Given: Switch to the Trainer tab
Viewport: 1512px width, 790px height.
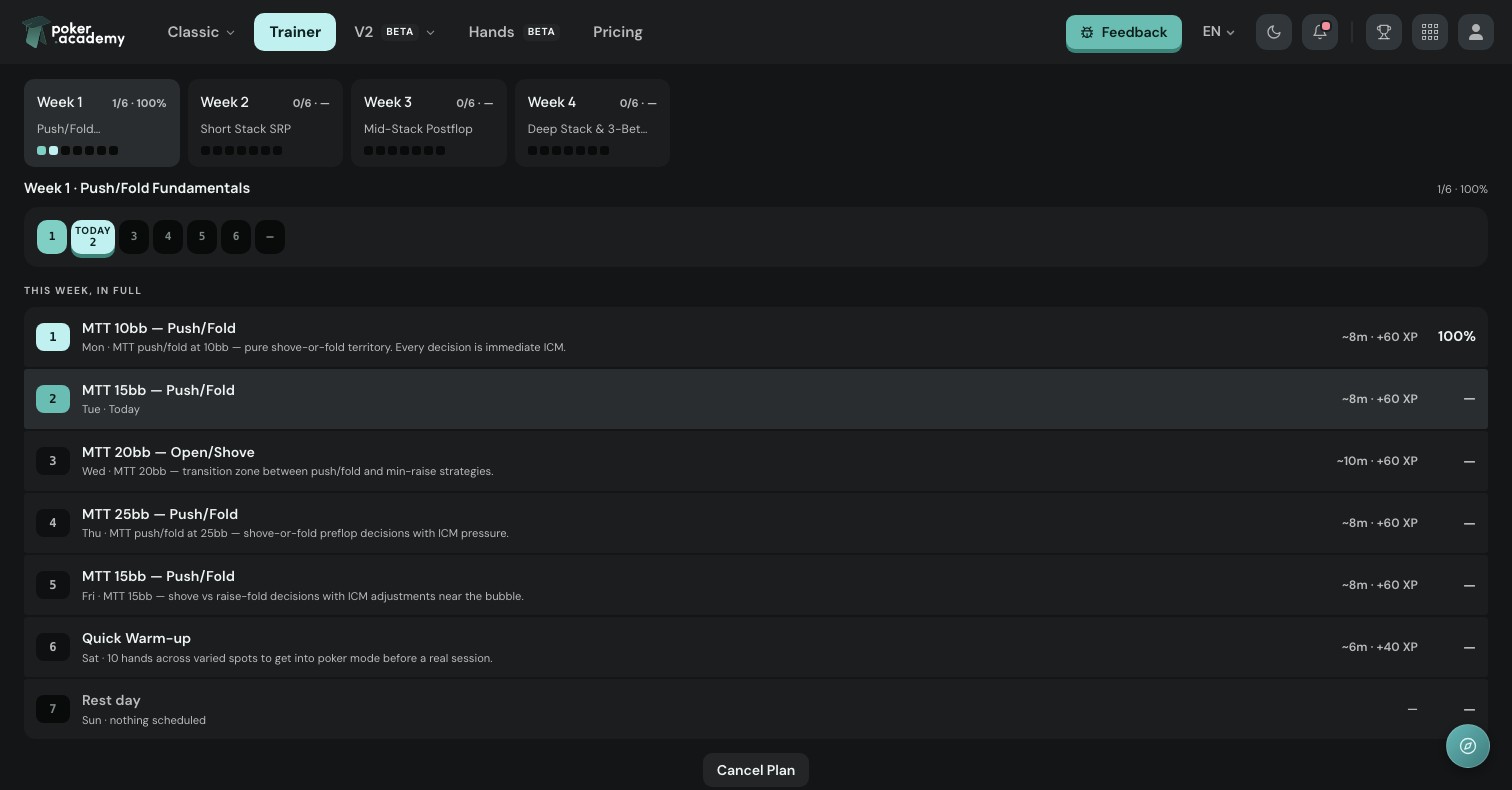Looking at the screenshot, I should 295,32.
